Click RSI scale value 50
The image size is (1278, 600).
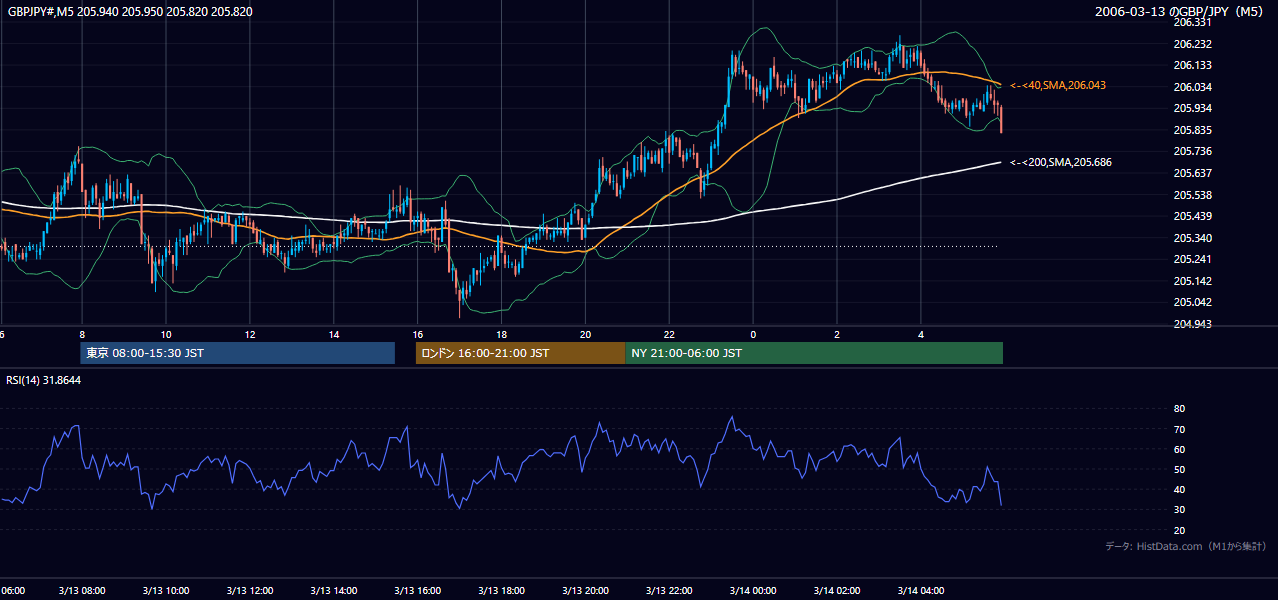point(1179,469)
